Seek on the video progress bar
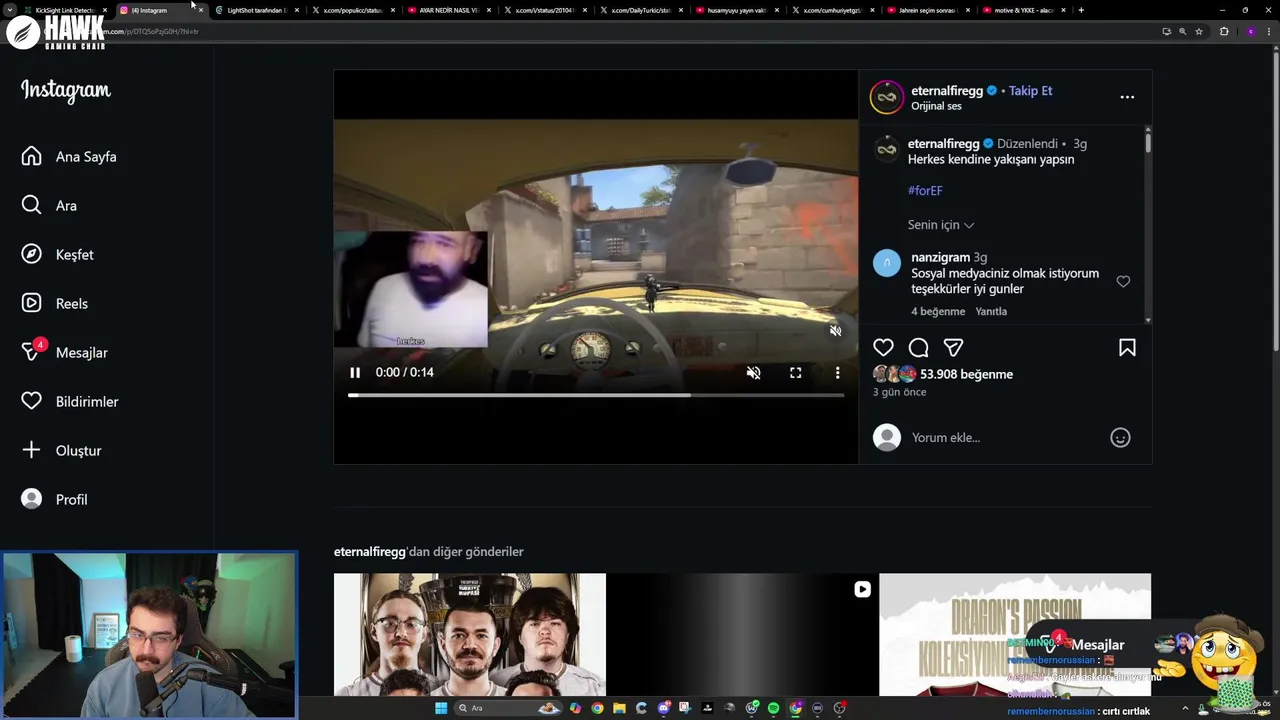The height and width of the screenshot is (720, 1280). pos(596,395)
